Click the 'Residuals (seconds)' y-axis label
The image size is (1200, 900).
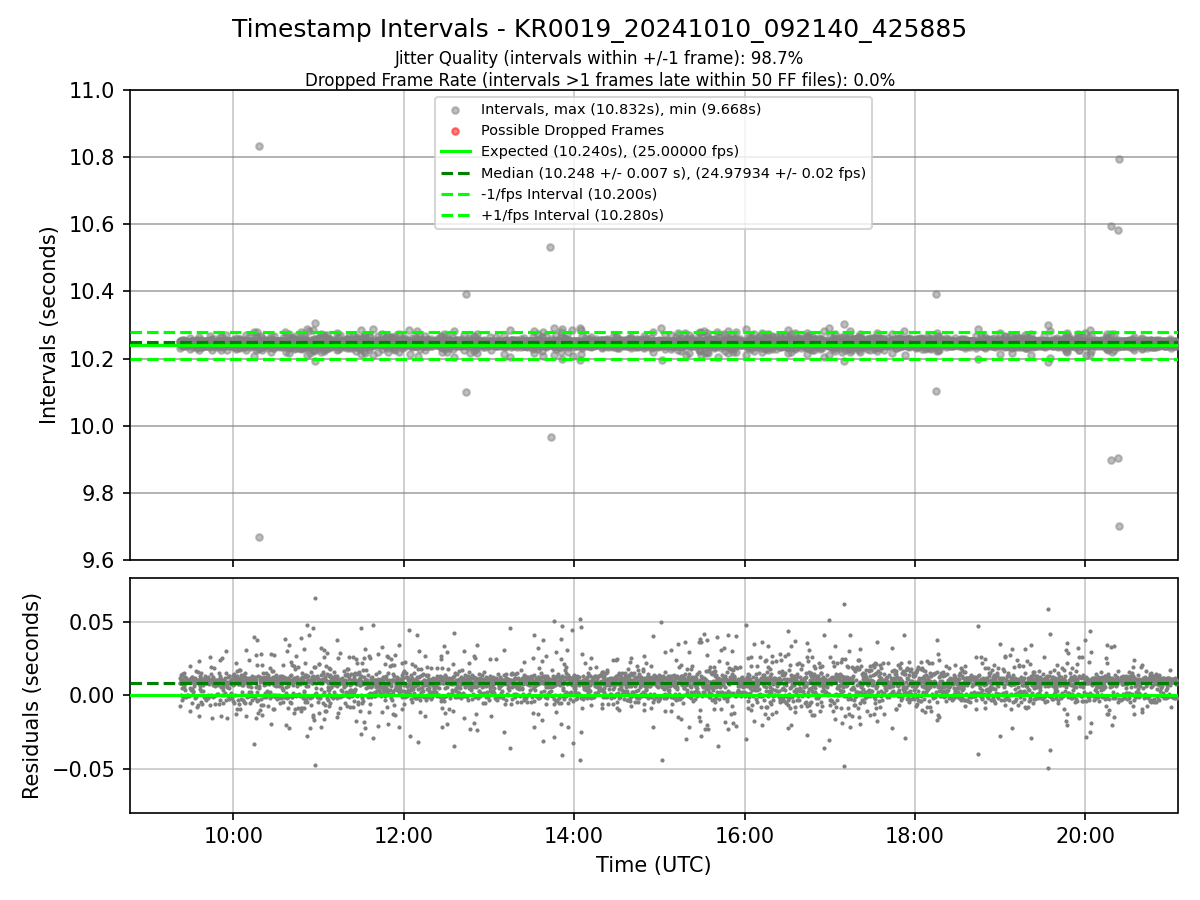point(32,696)
